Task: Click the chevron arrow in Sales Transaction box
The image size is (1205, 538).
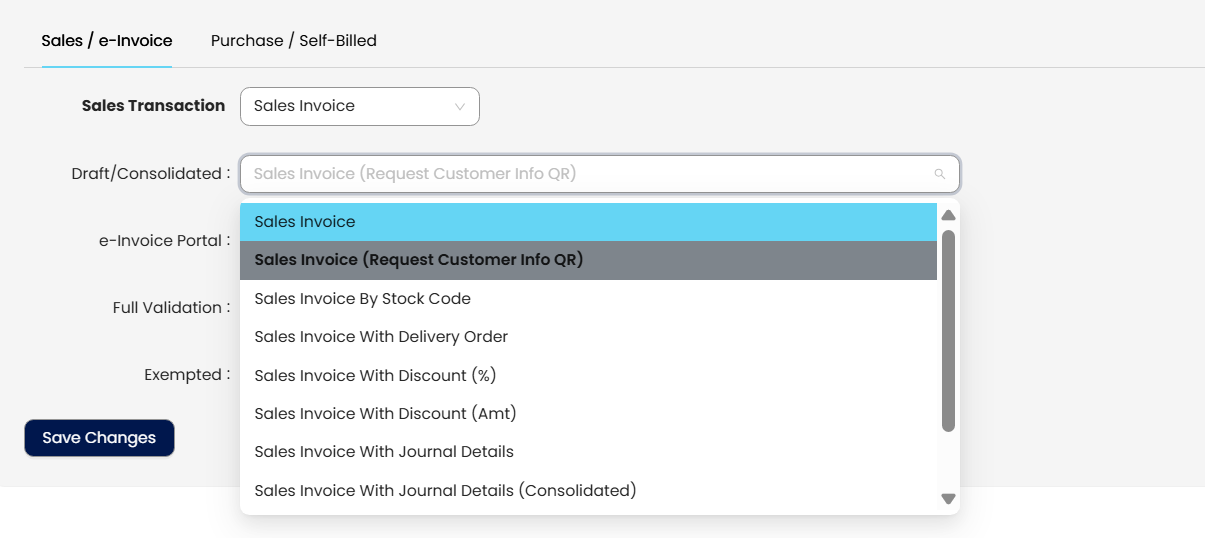Action: pos(460,106)
